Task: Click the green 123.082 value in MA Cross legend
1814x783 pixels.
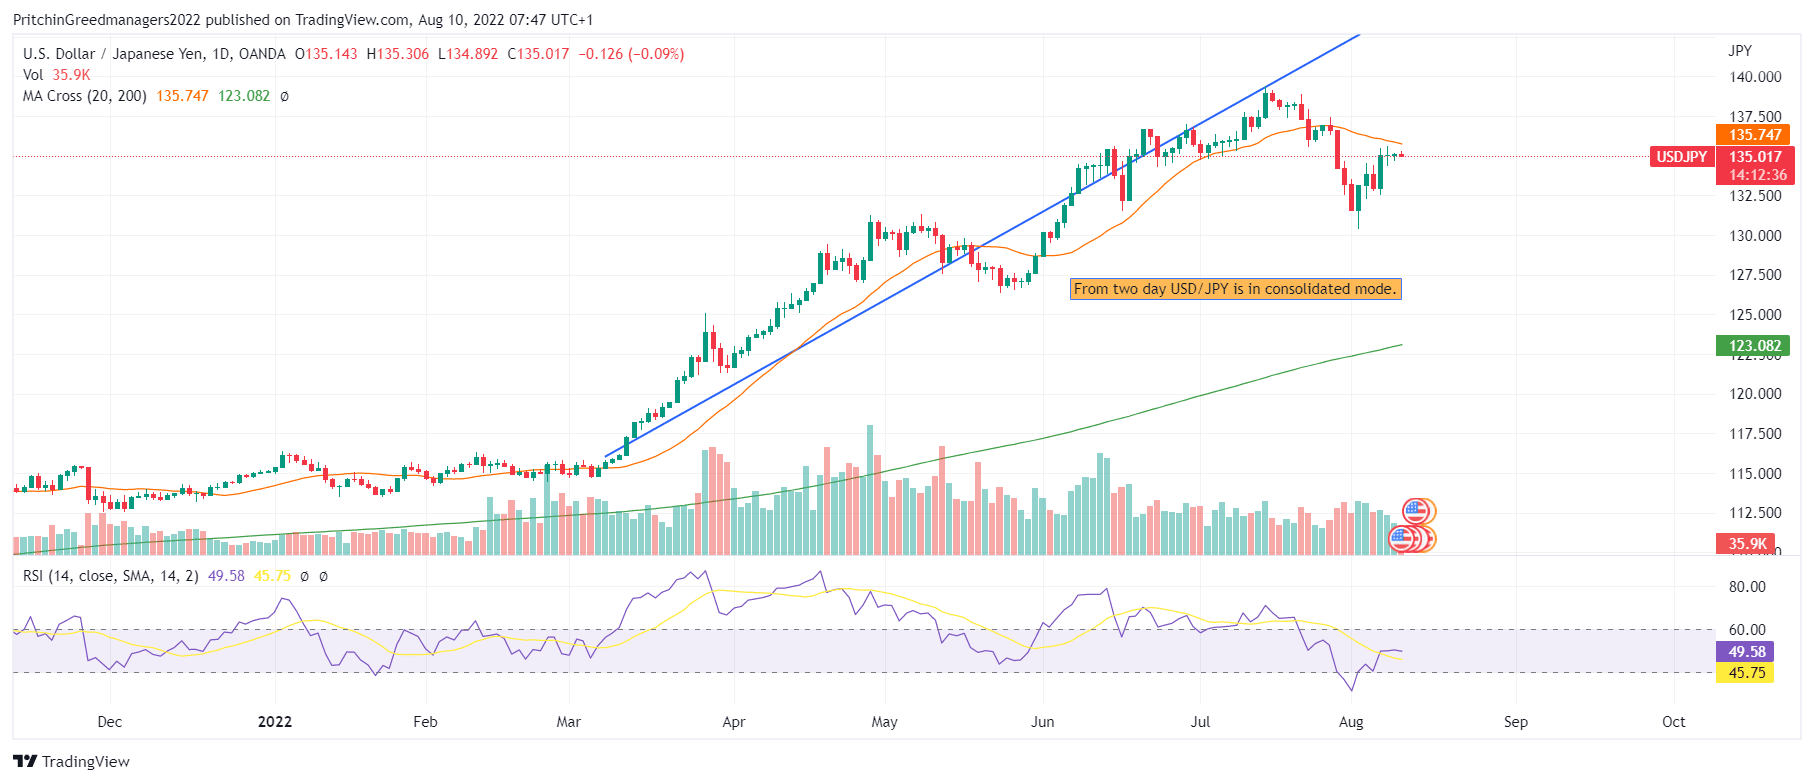Action: click(244, 96)
